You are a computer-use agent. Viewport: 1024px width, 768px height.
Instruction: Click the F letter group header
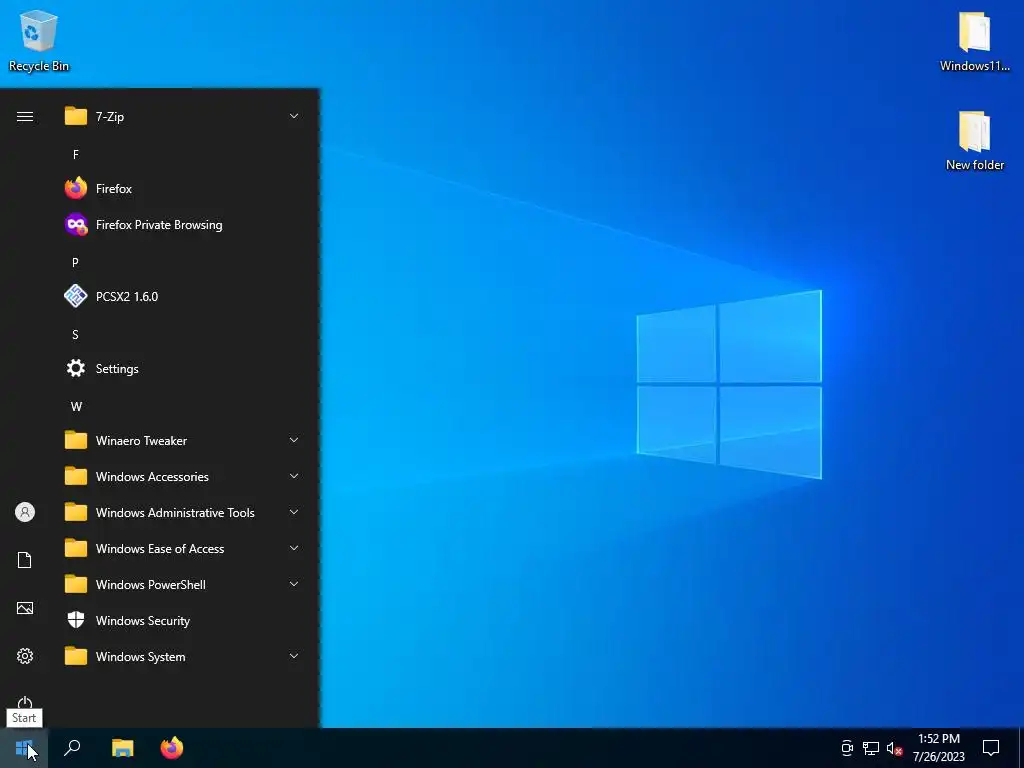click(76, 155)
